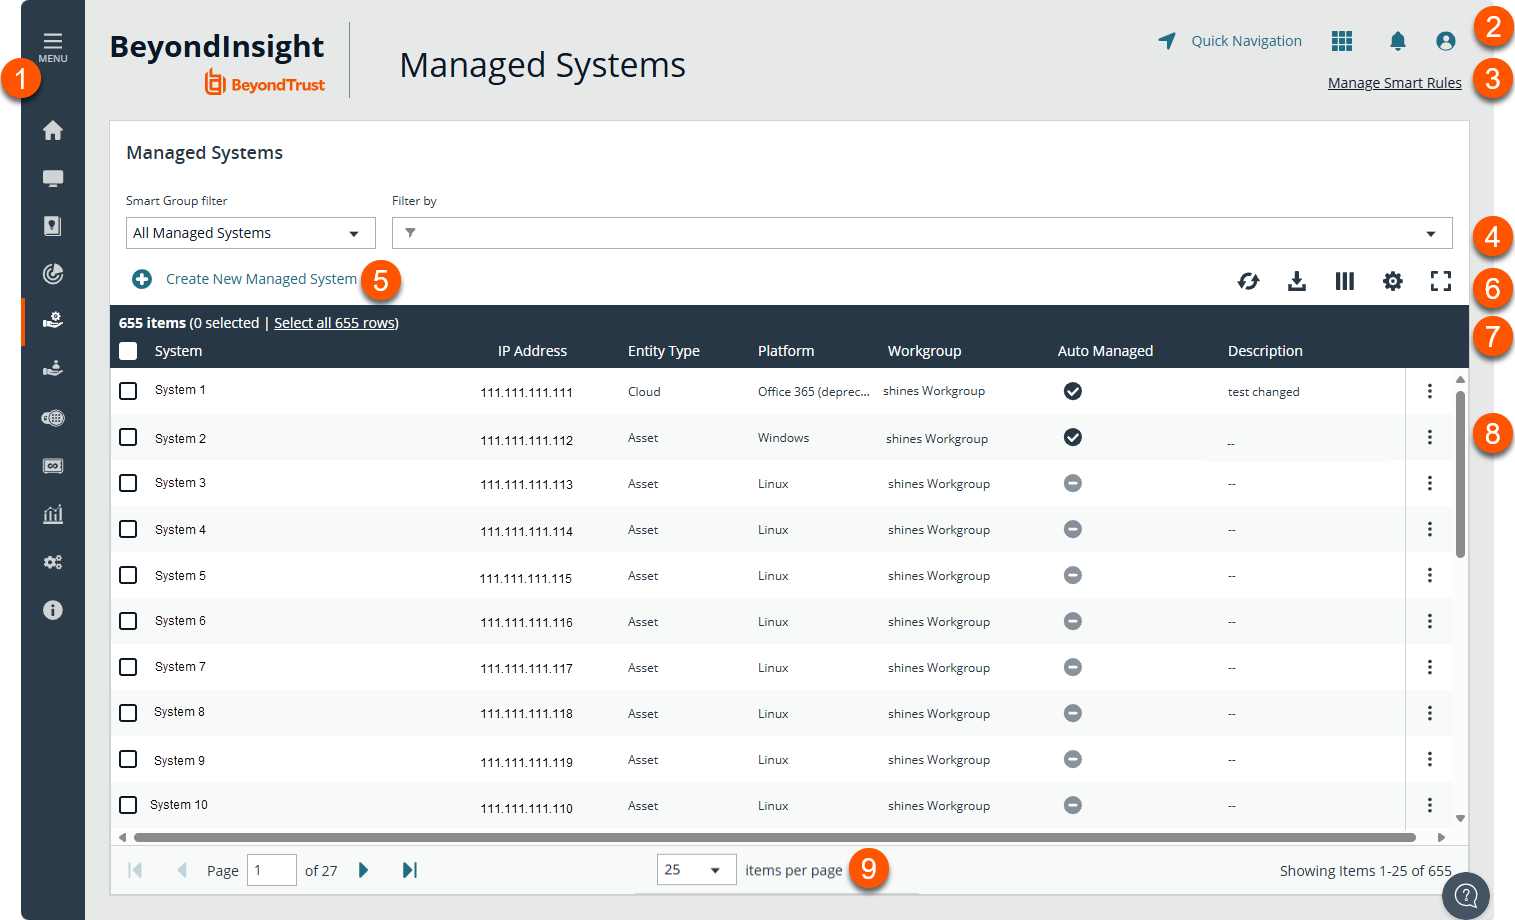Open actions menu for System 10

(1430, 805)
